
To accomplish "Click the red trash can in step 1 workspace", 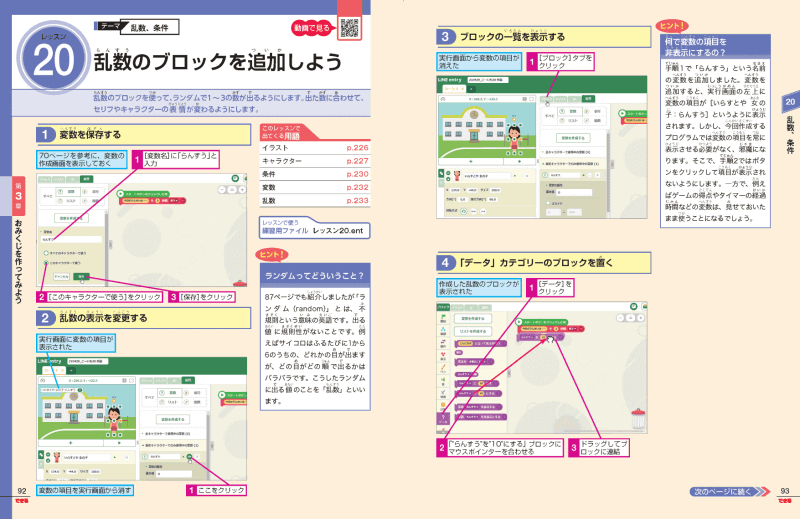I will coord(239,283).
